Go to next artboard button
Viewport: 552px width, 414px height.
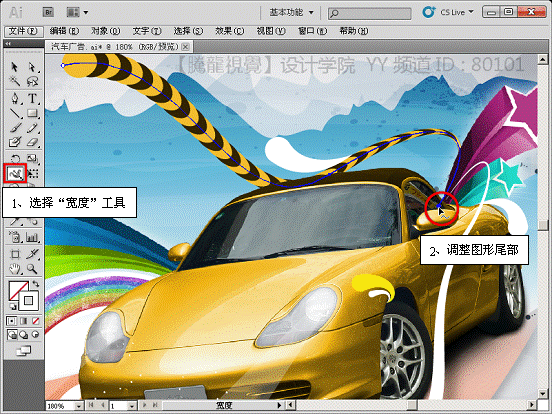point(144,406)
